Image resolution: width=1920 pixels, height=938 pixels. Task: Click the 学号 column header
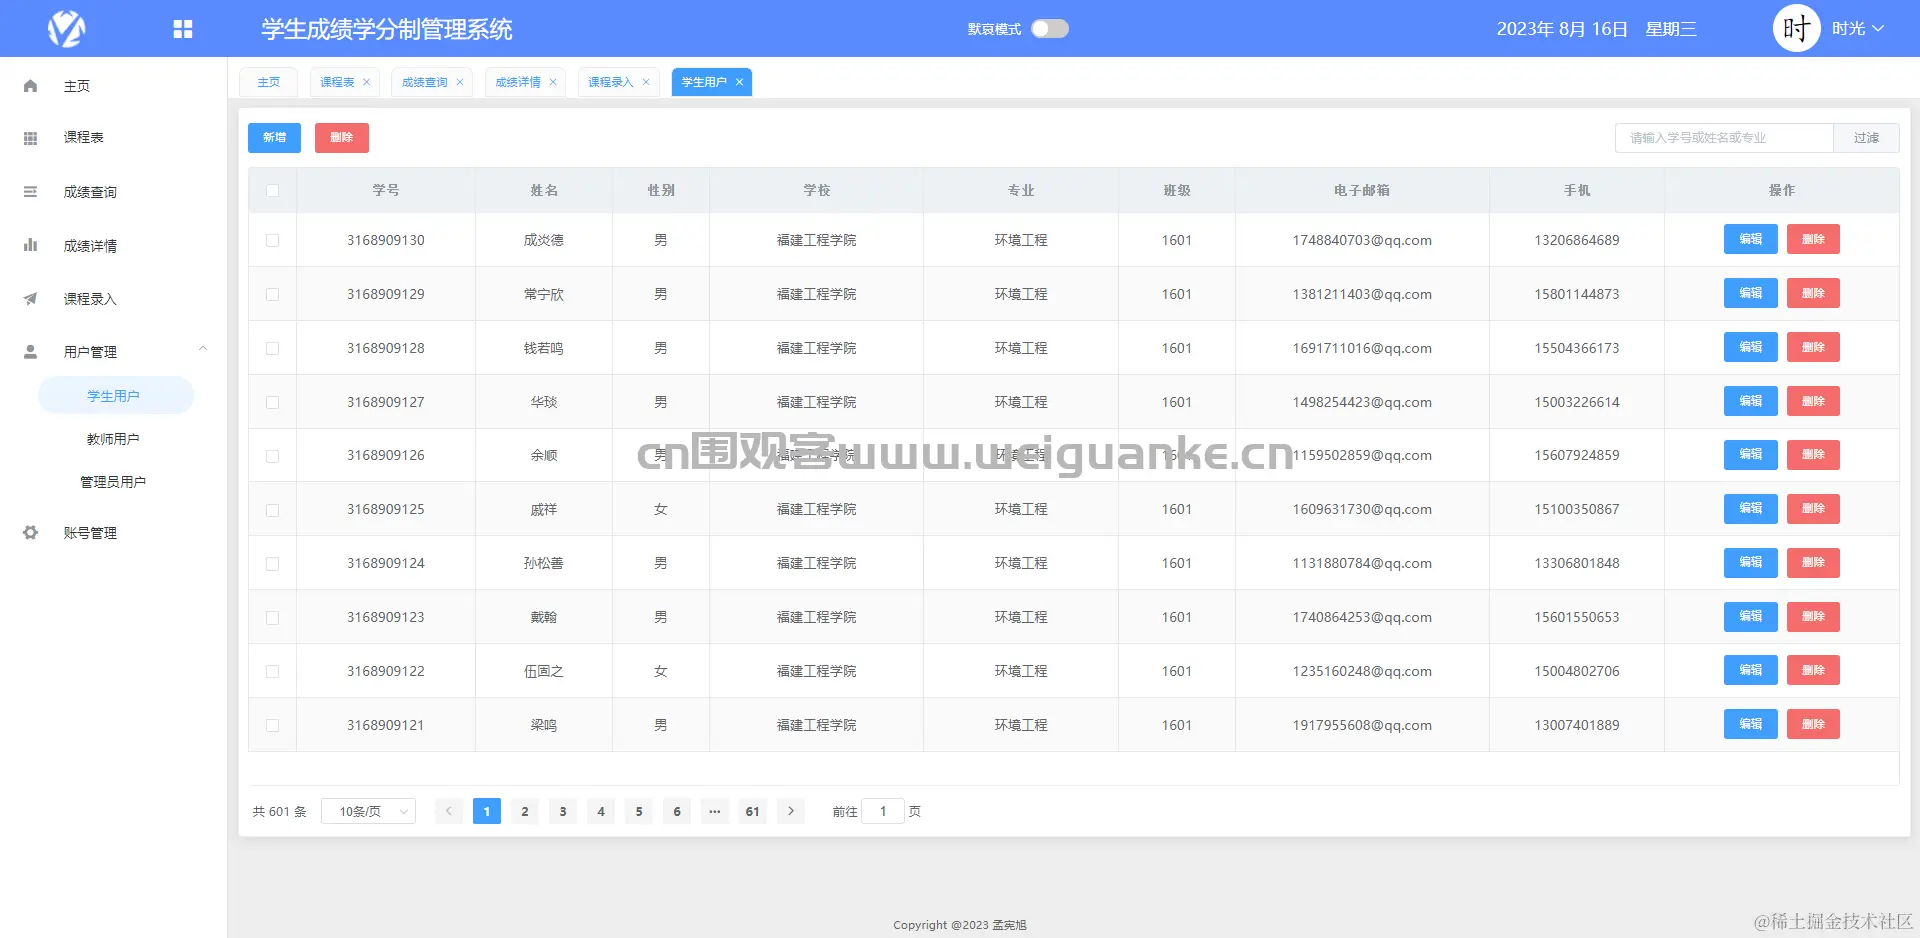pyautogui.click(x=386, y=190)
